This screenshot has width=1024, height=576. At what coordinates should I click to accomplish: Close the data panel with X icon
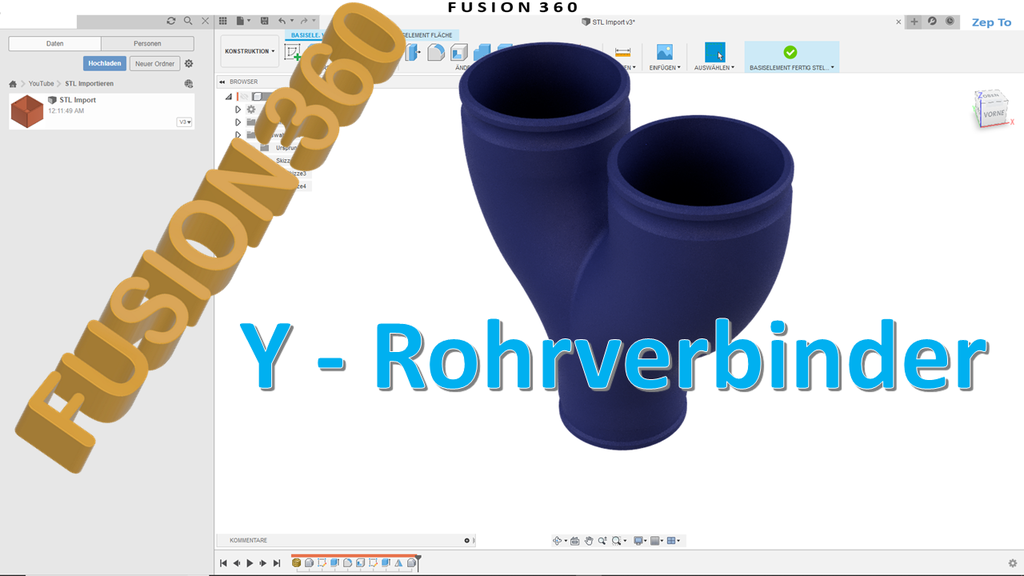[205, 21]
